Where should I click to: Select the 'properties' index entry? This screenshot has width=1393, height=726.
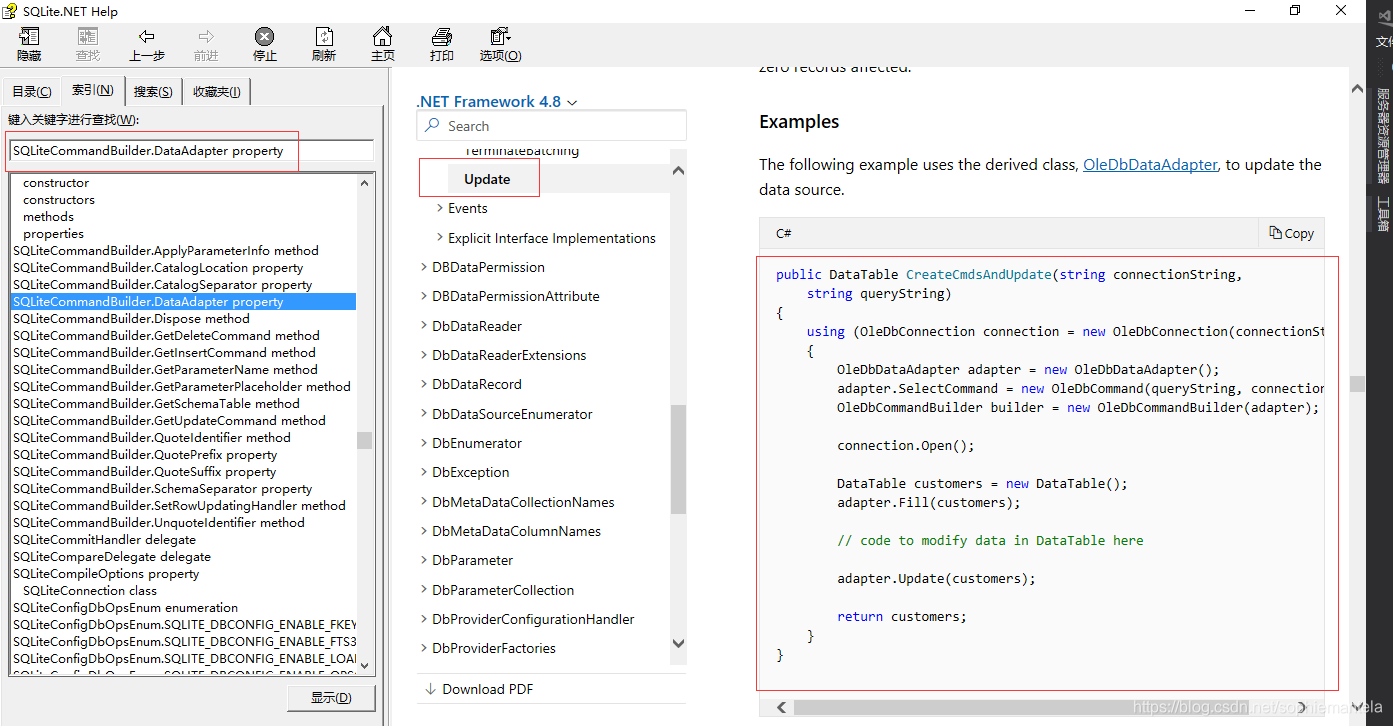pos(53,233)
